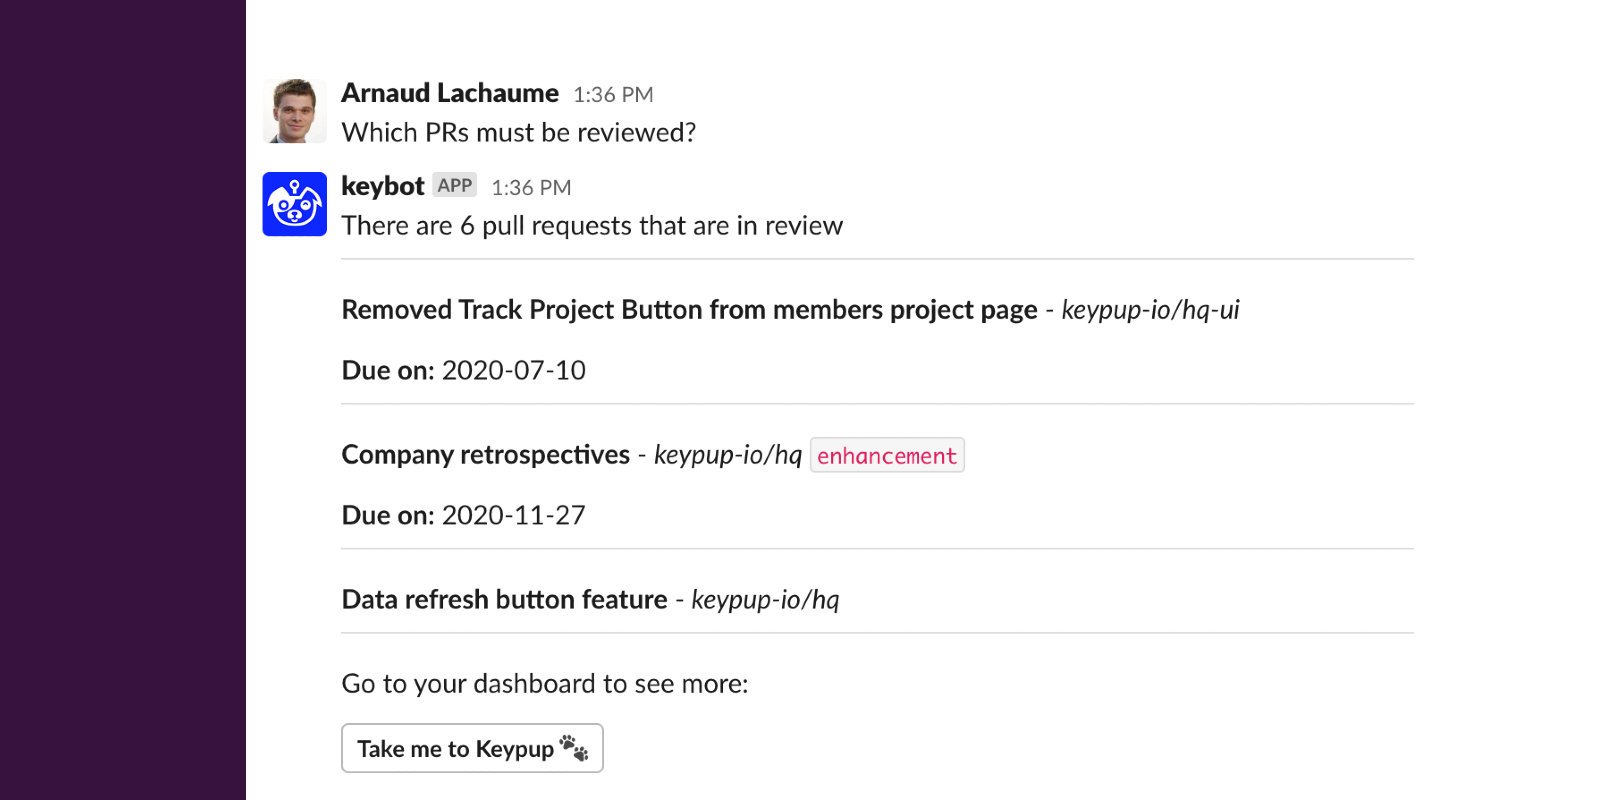Image resolution: width=1600 pixels, height=800 pixels.
Task: Expand the Data refresh button feature entry
Action: click(x=504, y=599)
